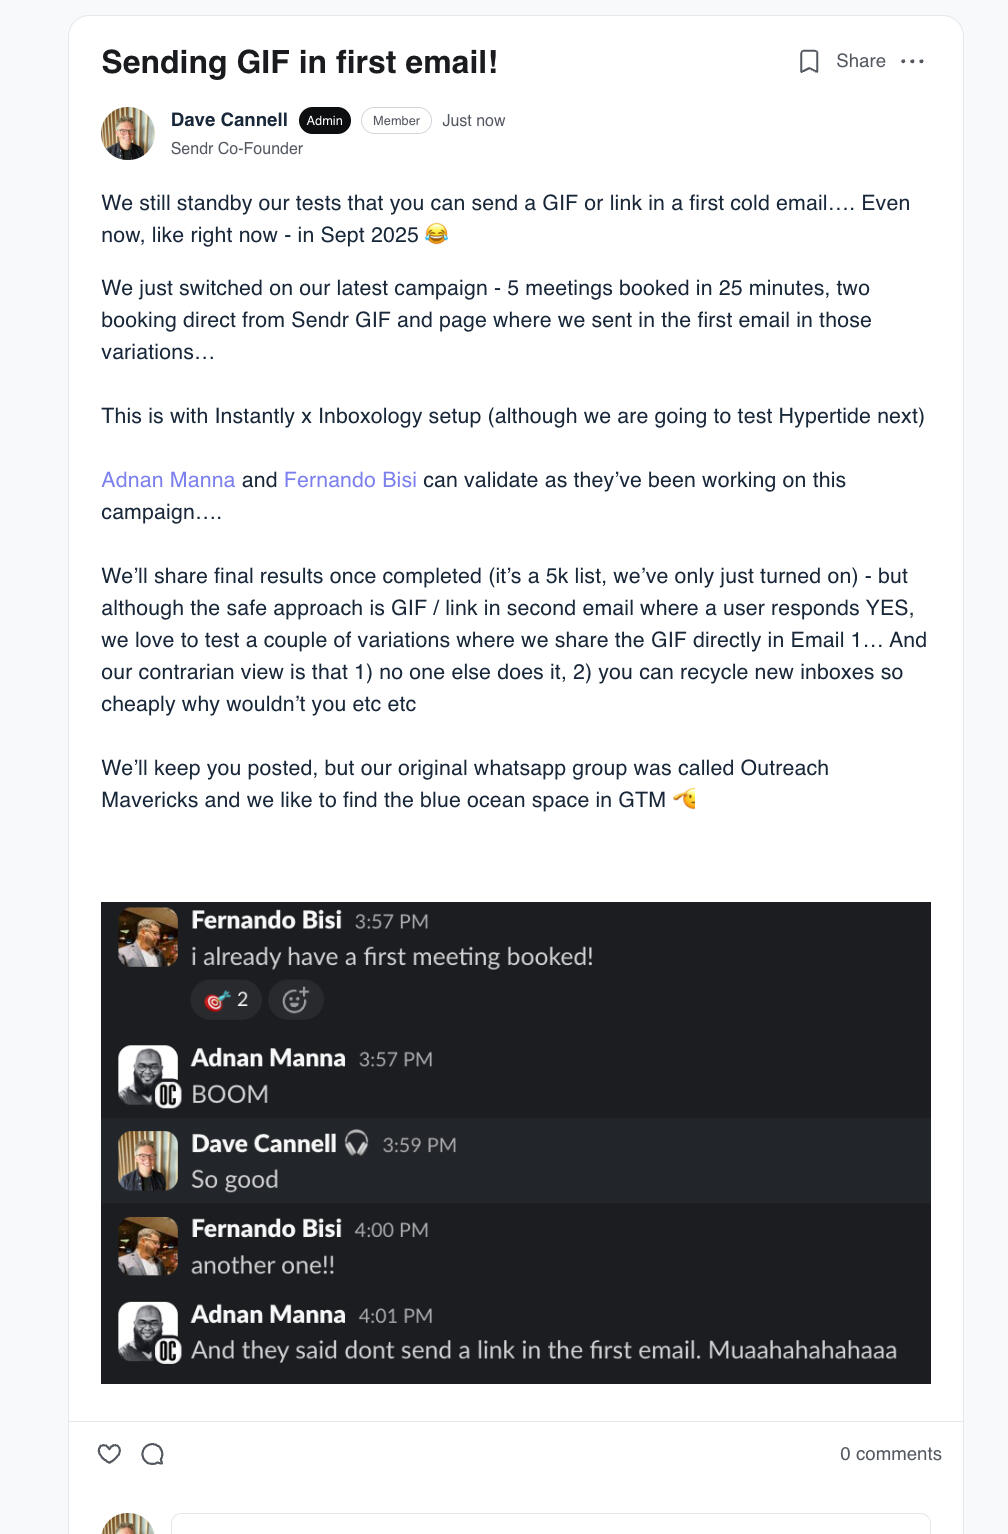This screenshot has height=1534, width=1008.
Task: Click the dart emoji reaction with count 2
Action: (226, 1000)
